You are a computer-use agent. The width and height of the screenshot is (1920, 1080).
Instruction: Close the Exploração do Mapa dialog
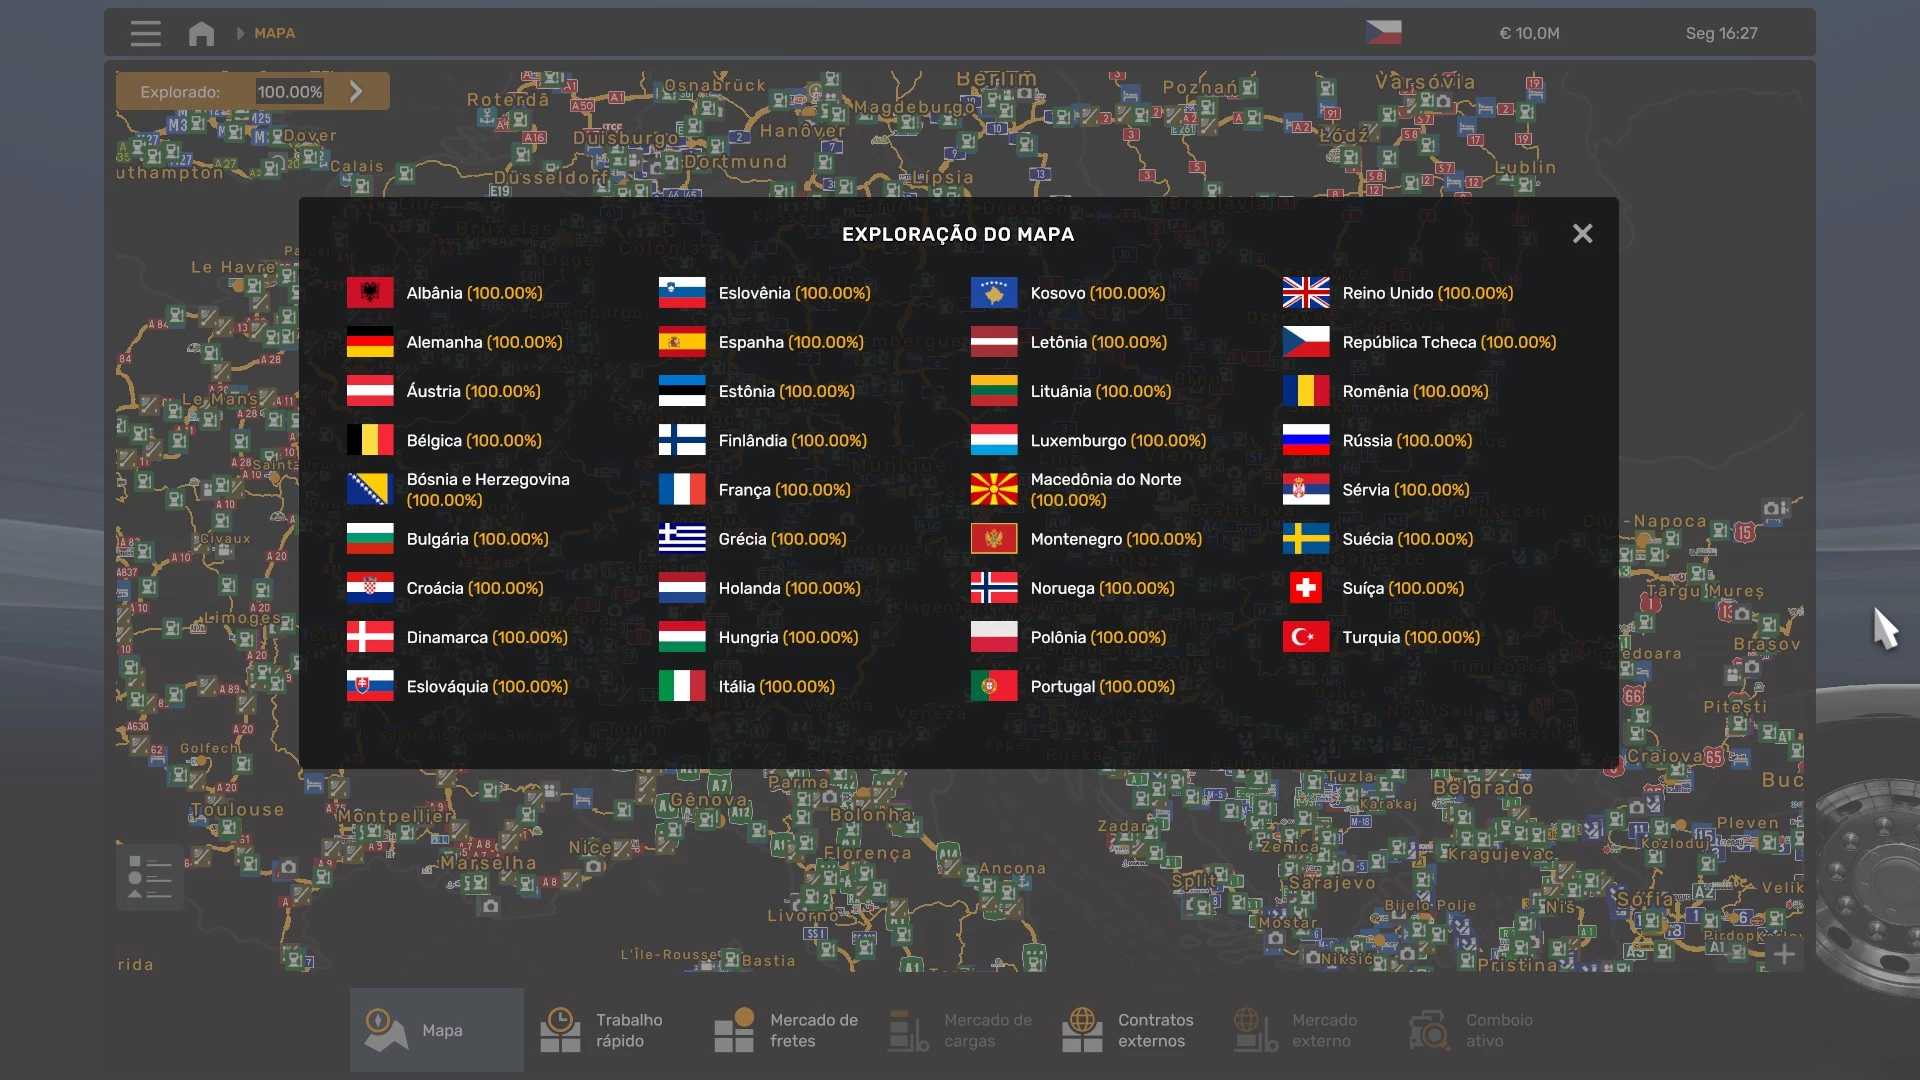coord(1582,233)
